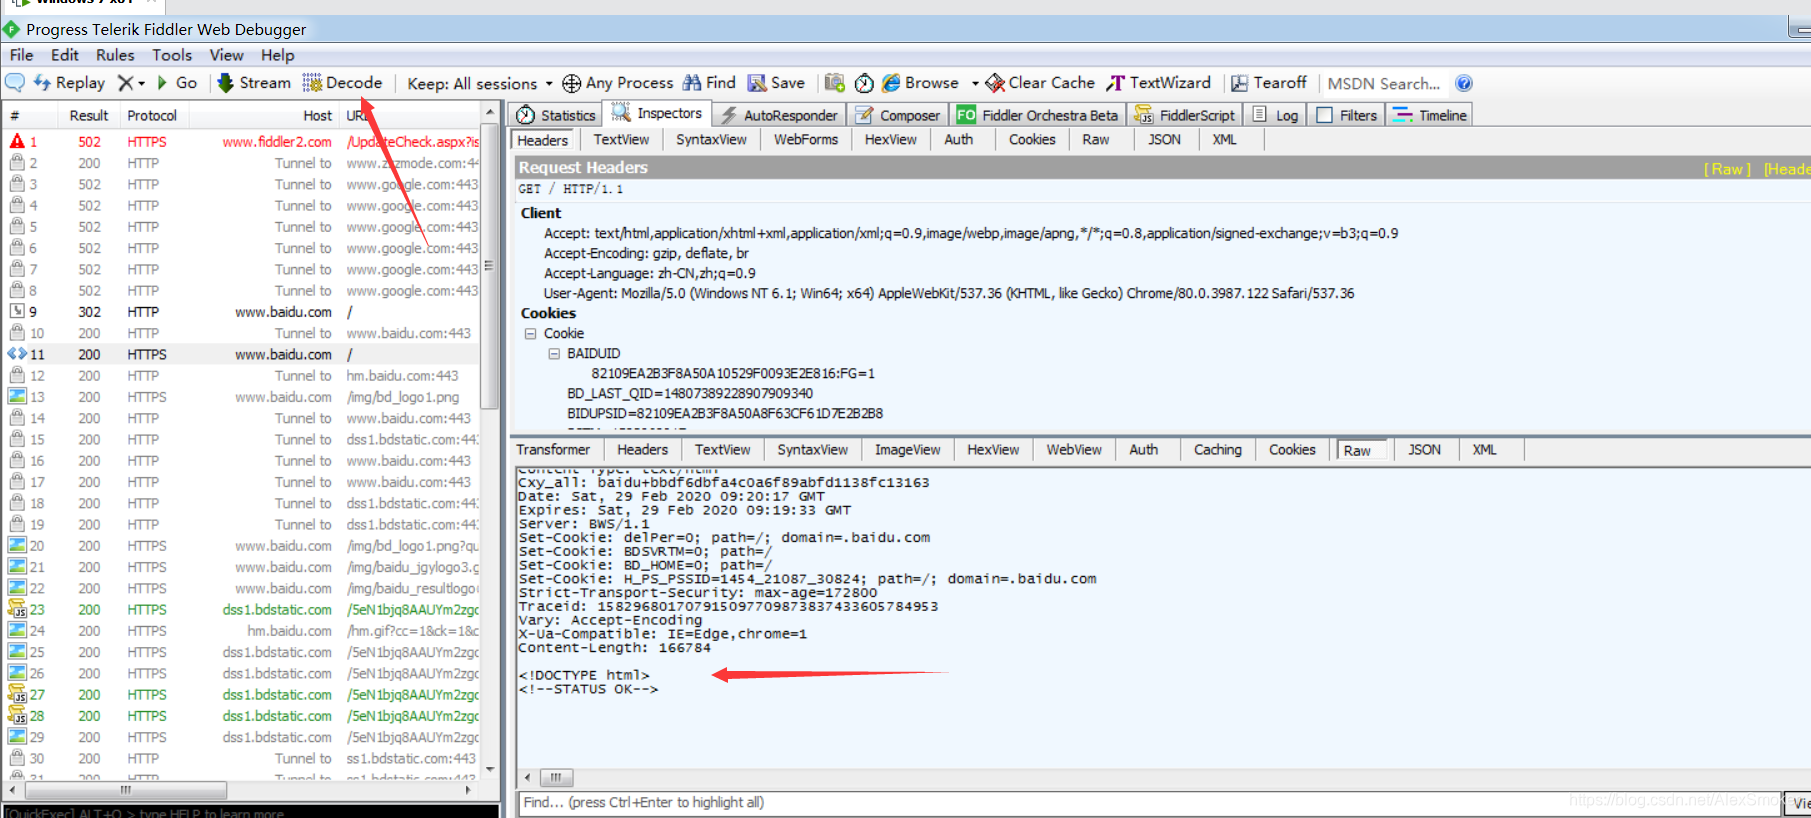Viewport: 1811px width, 818px height.
Task: Open the Browse dropdown arrow
Action: coord(975,83)
